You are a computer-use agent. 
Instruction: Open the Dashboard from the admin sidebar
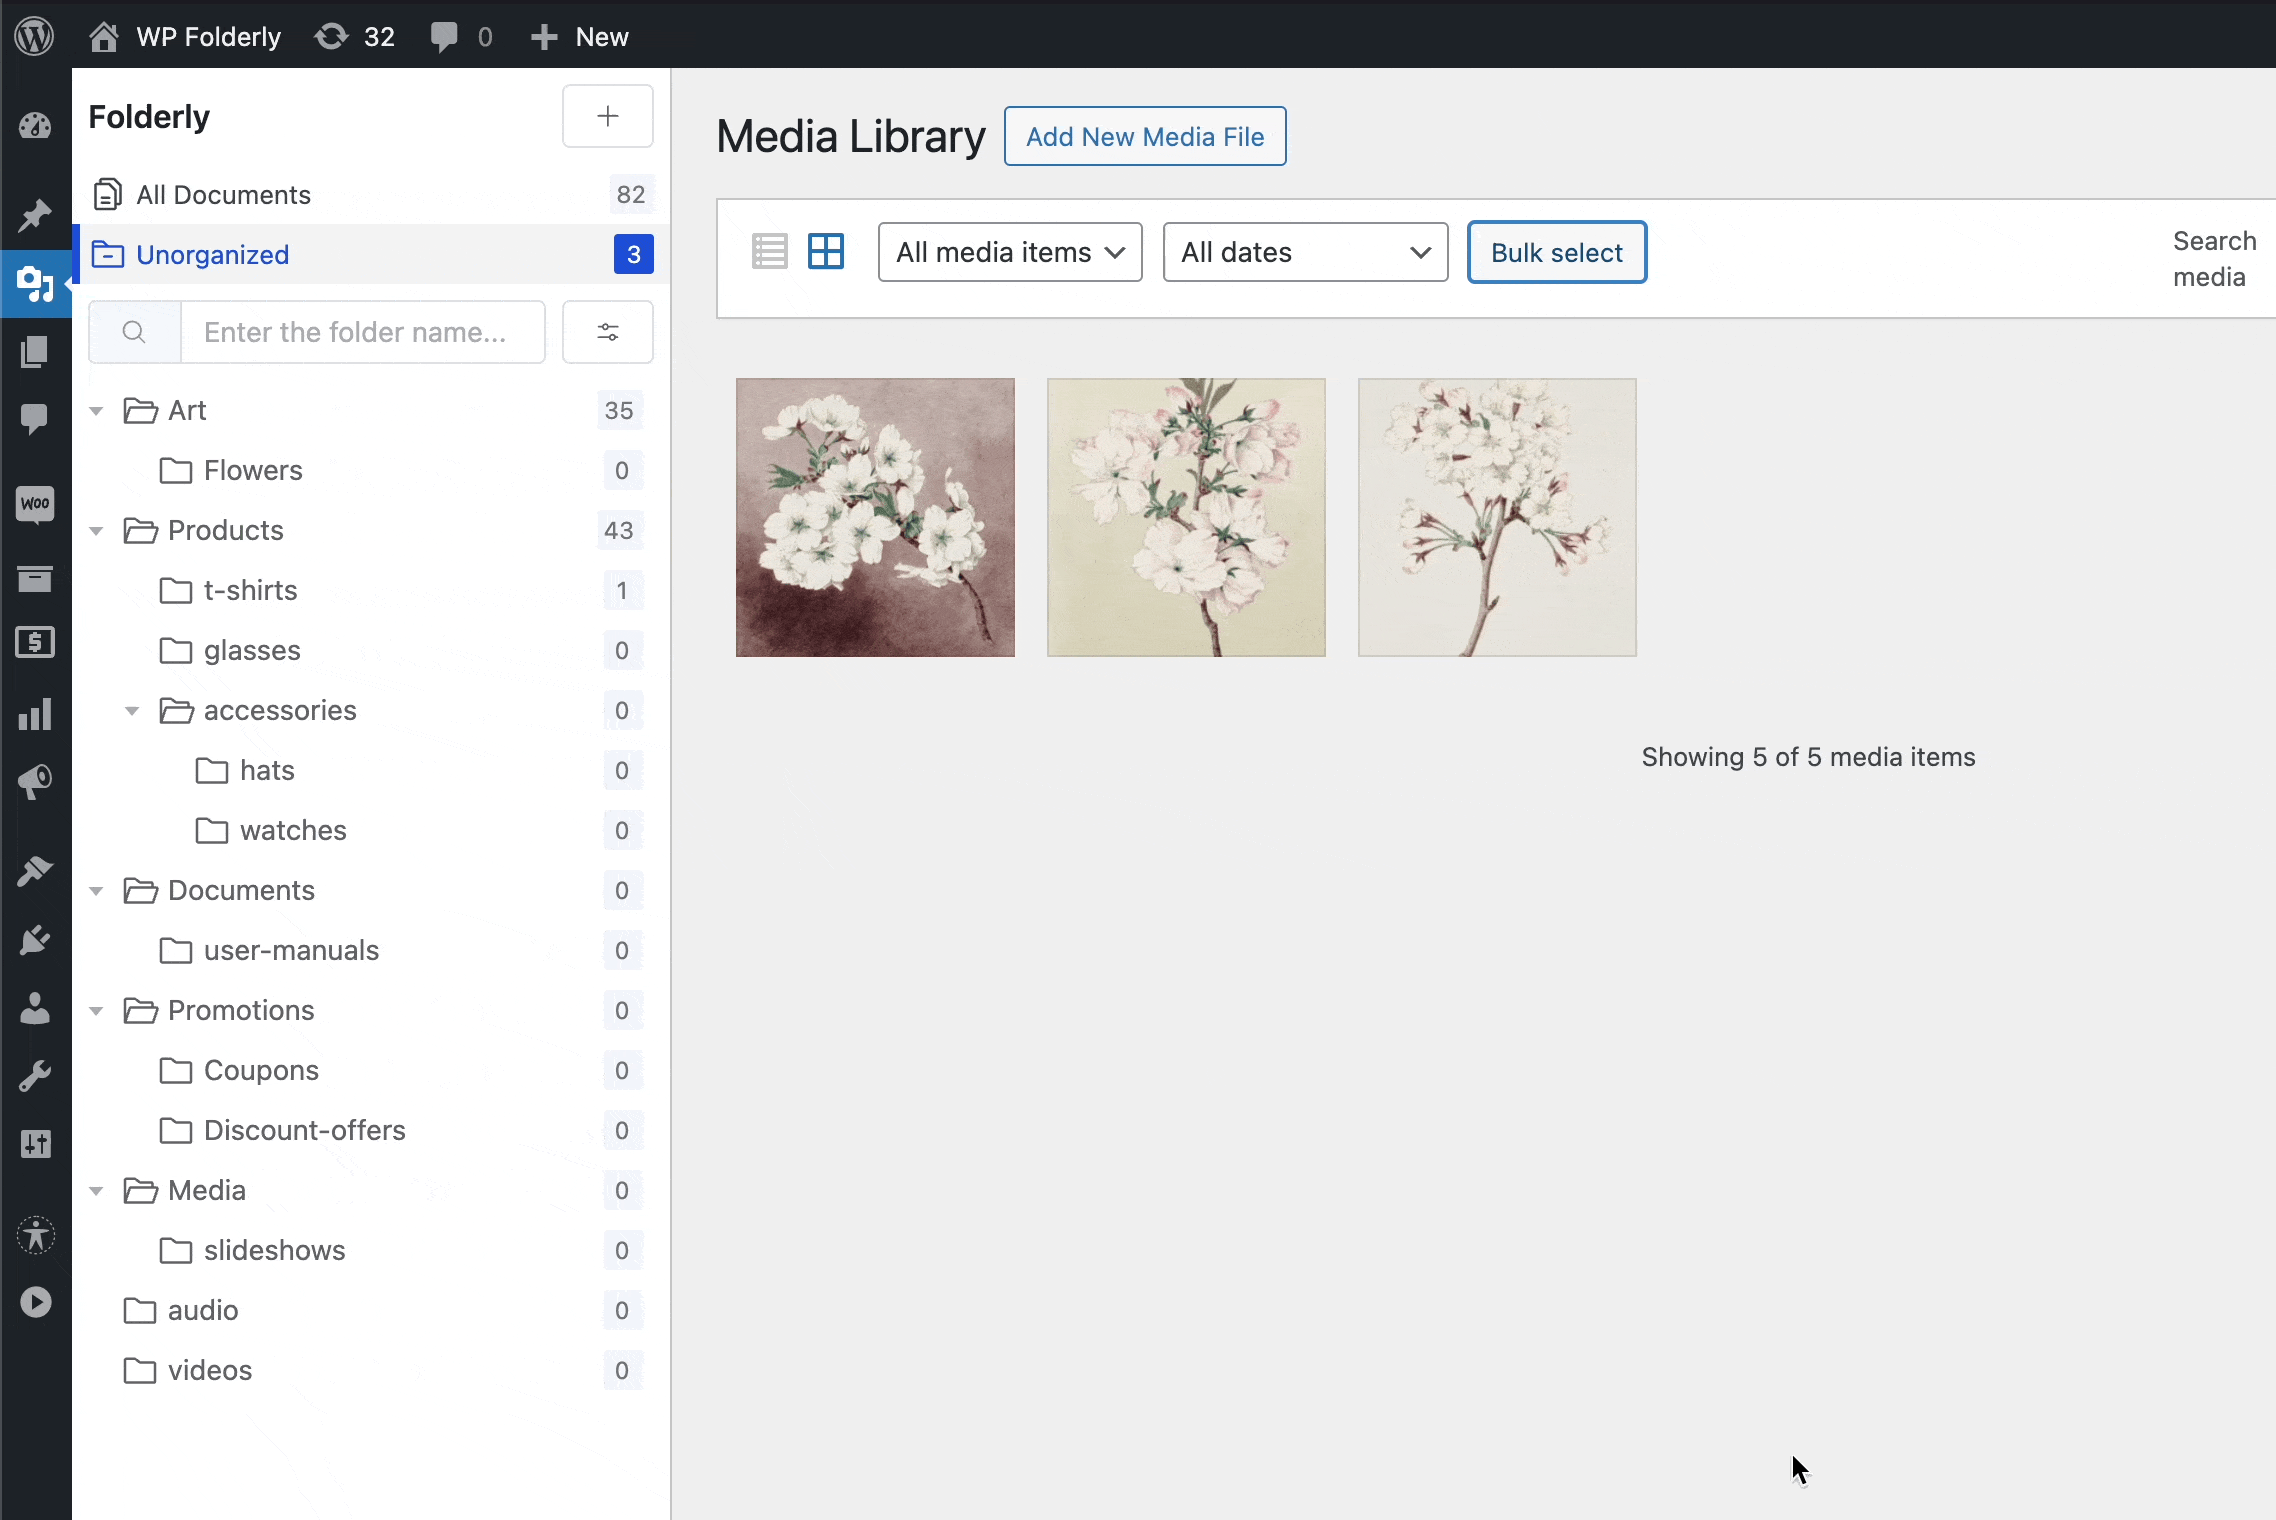35,126
